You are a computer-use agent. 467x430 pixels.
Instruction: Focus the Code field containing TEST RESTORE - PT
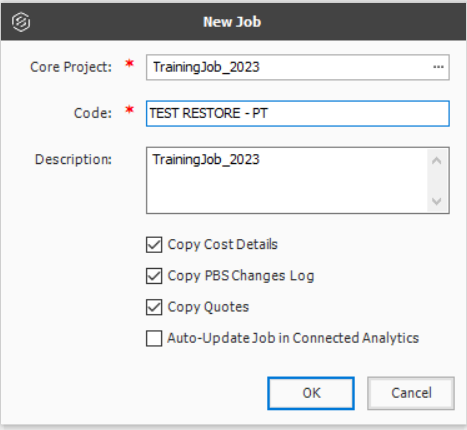tap(298, 113)
